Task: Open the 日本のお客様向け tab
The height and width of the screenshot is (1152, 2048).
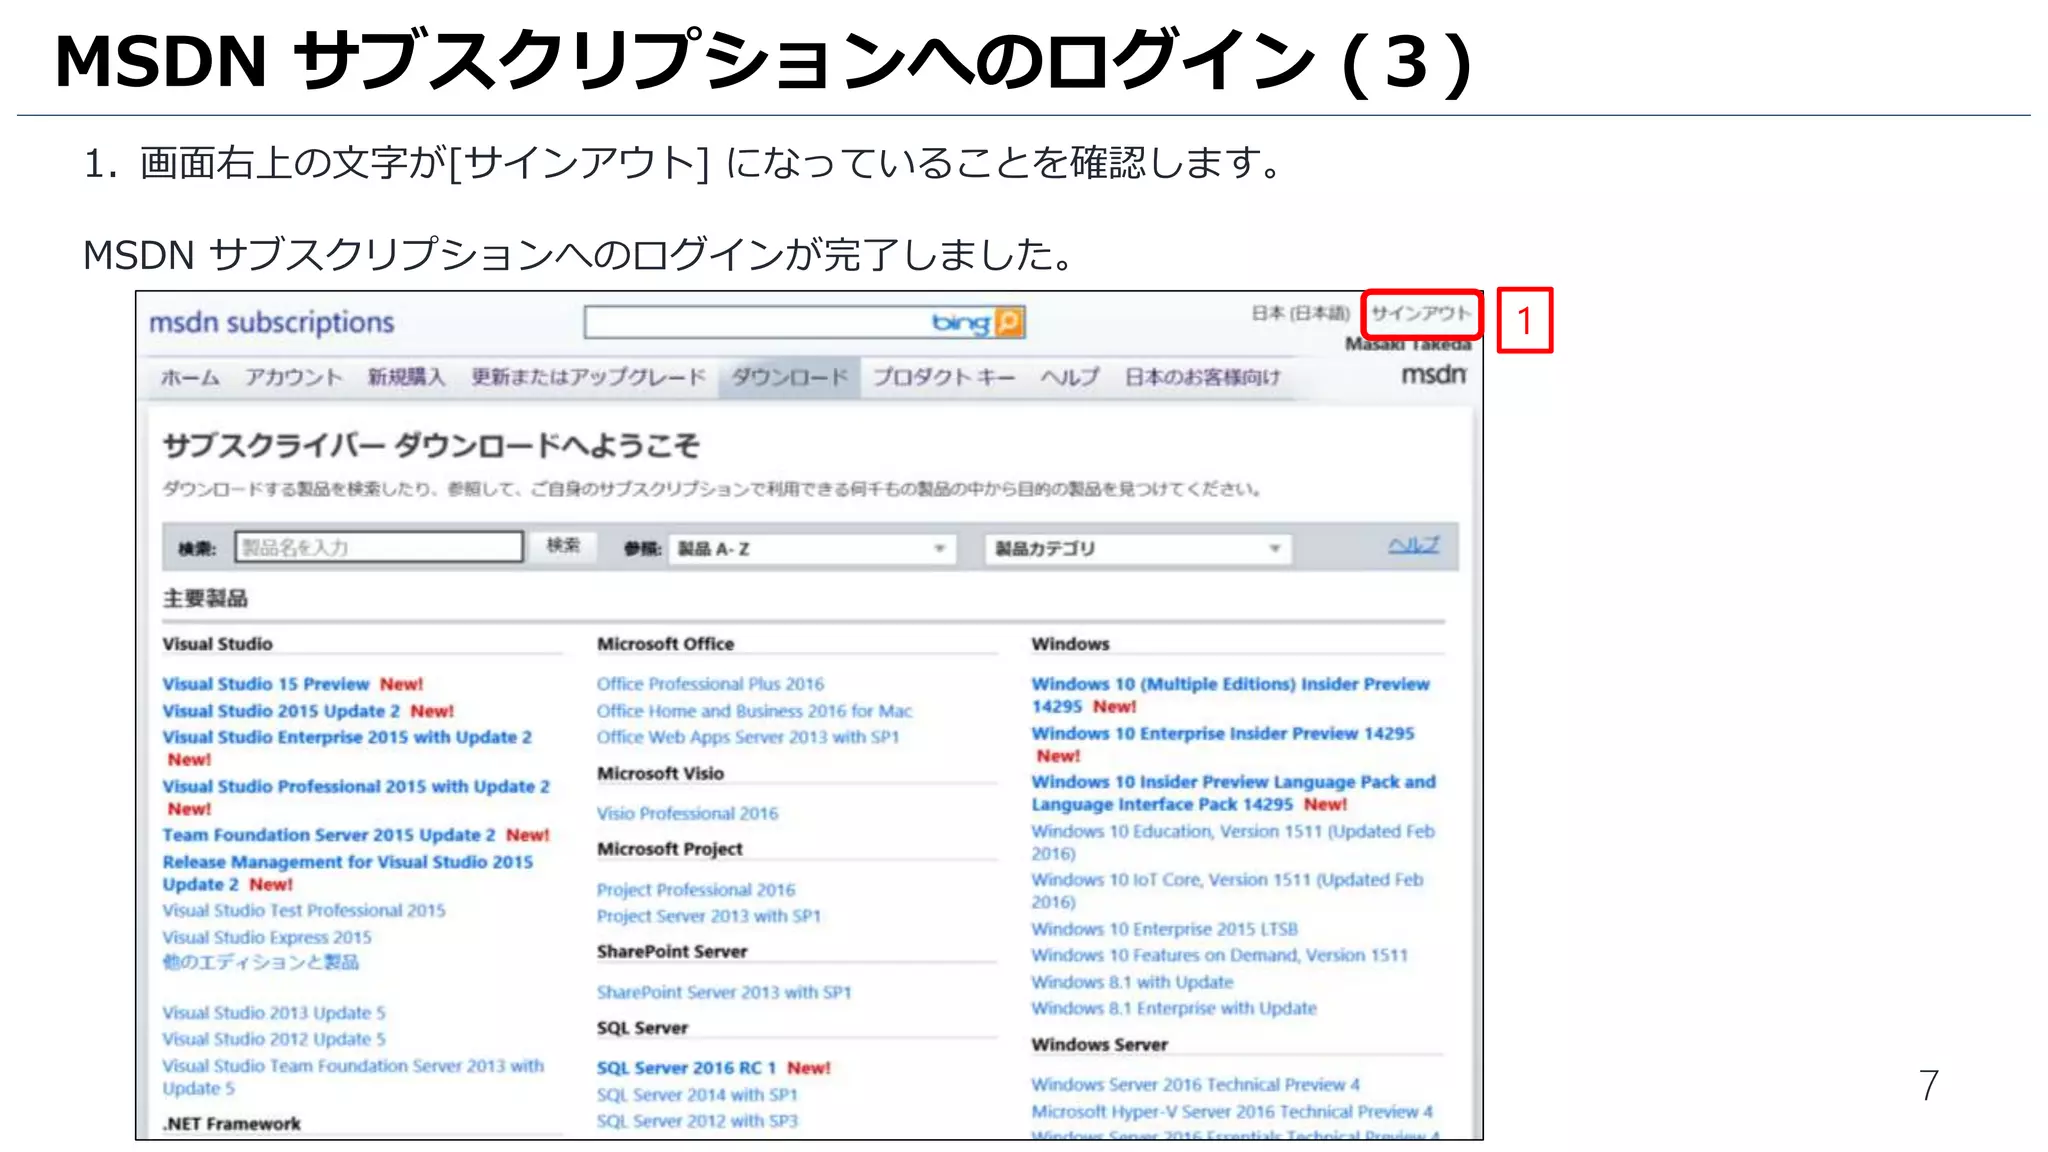Action: point(1202,377)
